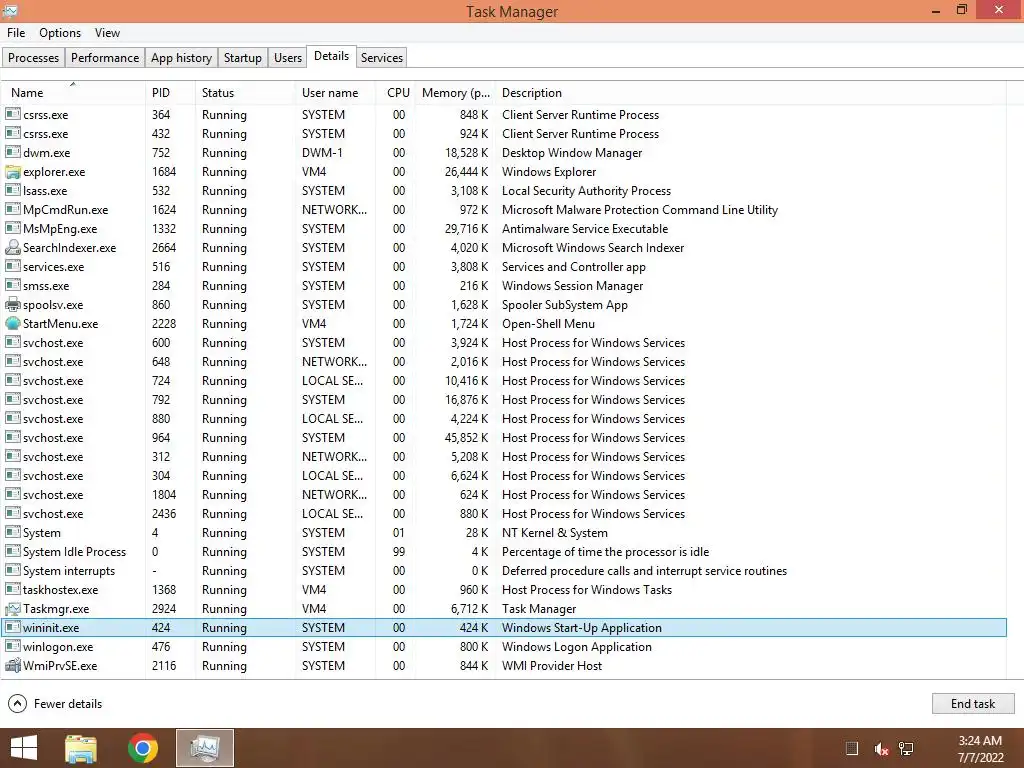
Task: Click the 45,852 K memory value
Action: point(466,438)
